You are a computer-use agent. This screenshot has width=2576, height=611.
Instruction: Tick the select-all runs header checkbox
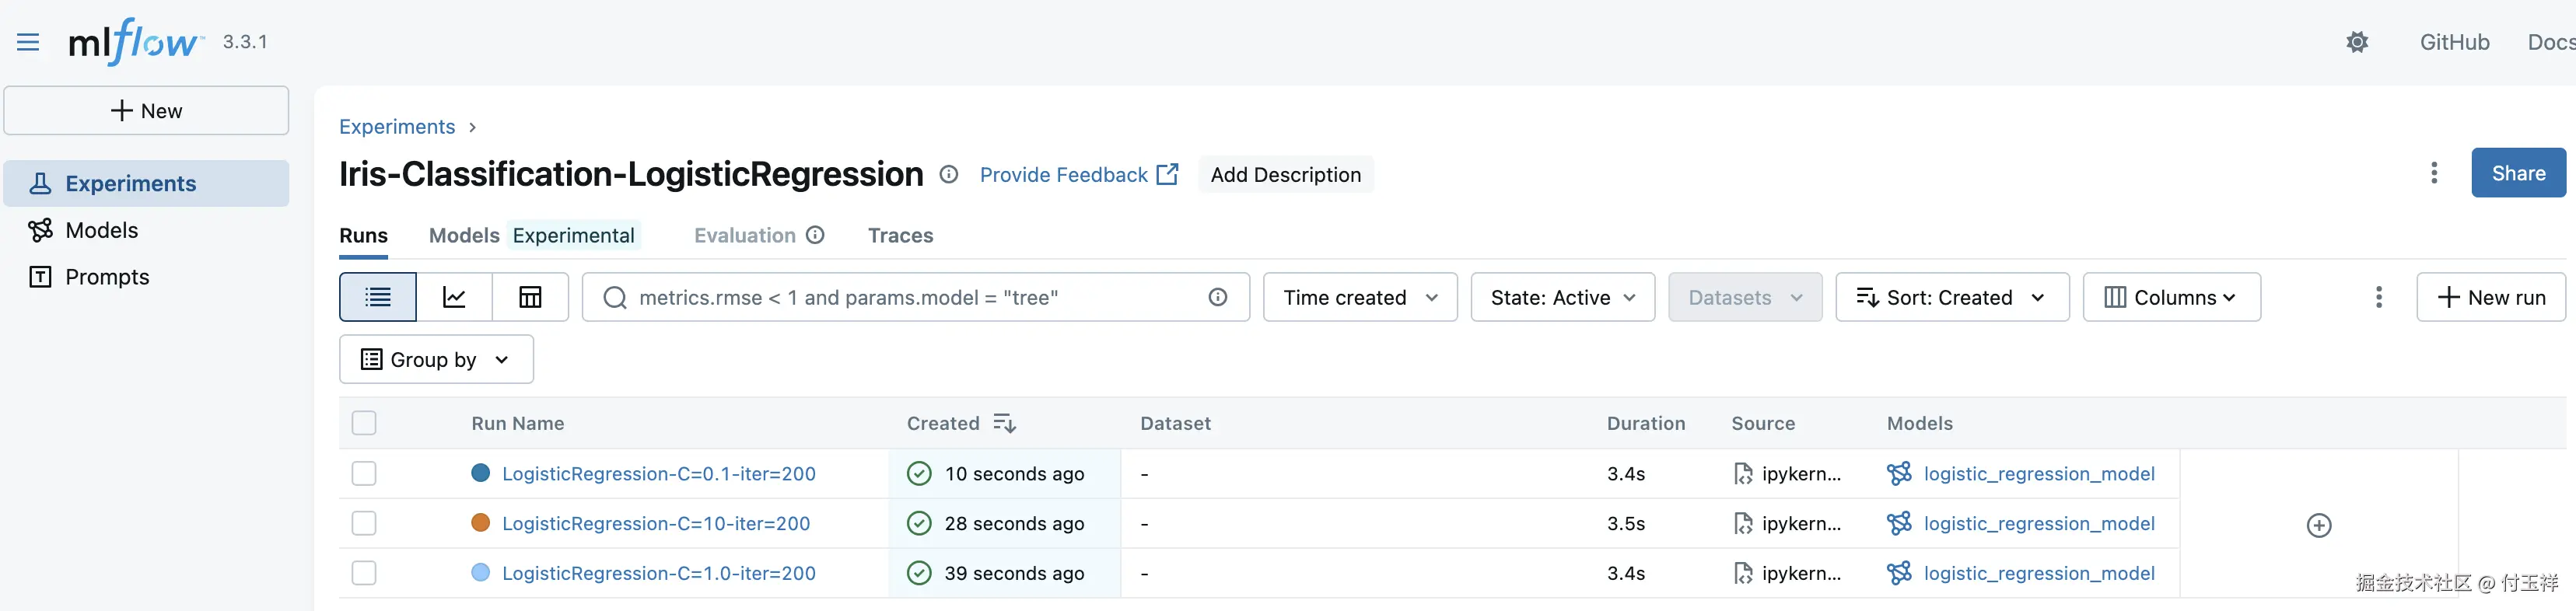tap(364, 423)
